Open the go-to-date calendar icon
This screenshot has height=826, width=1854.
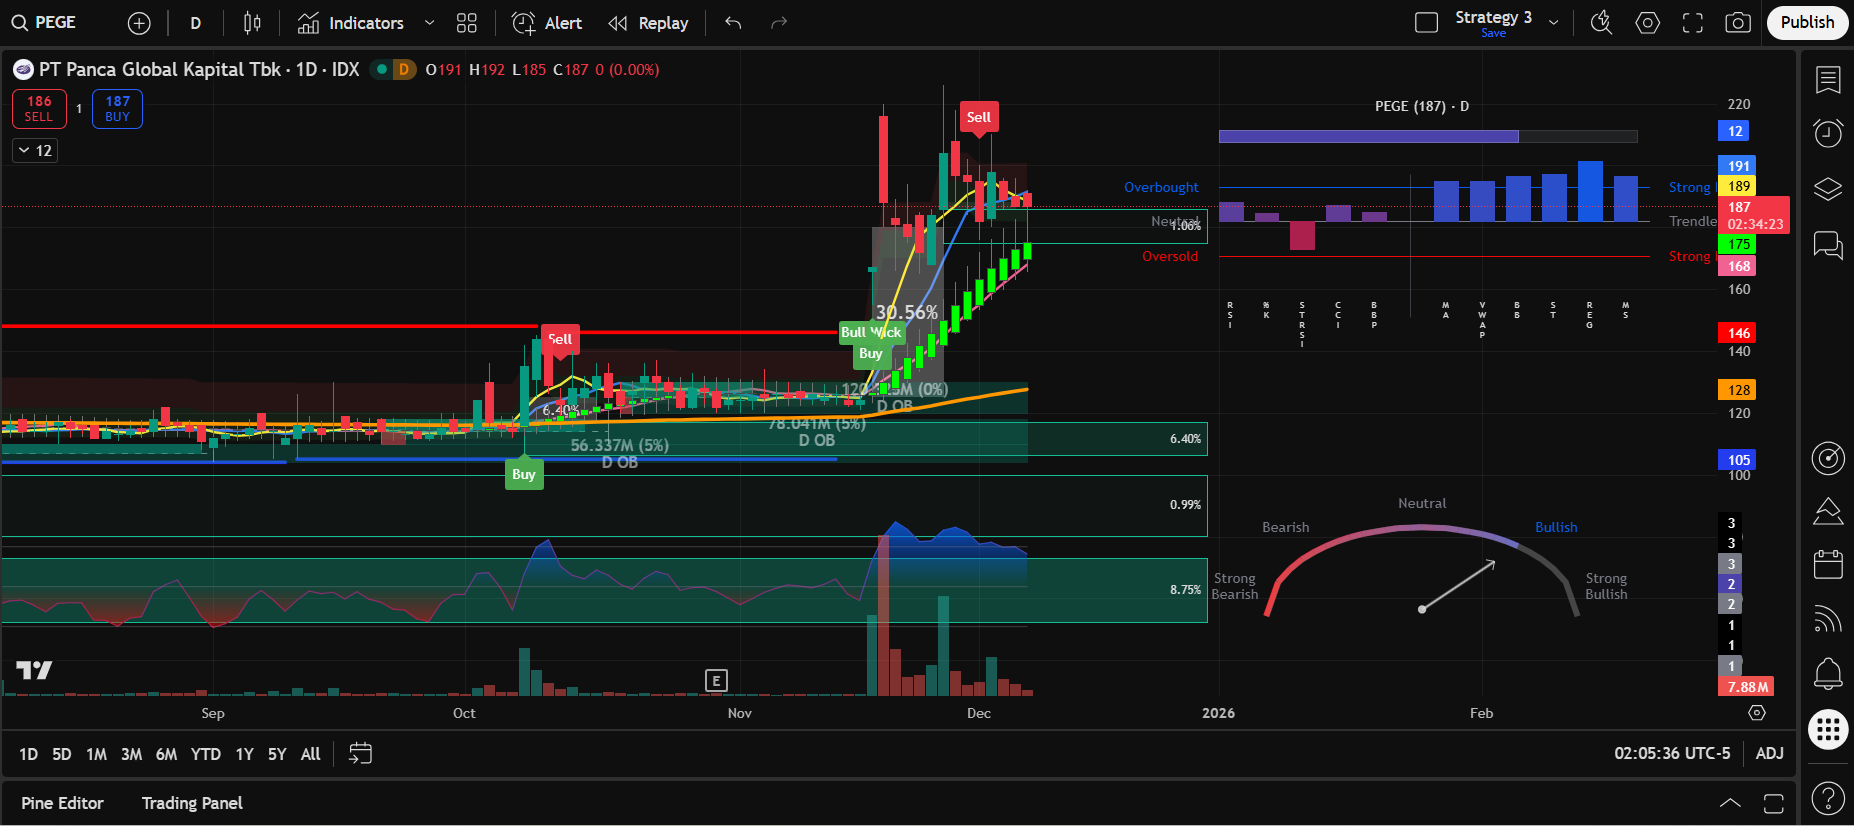(360, 754)
